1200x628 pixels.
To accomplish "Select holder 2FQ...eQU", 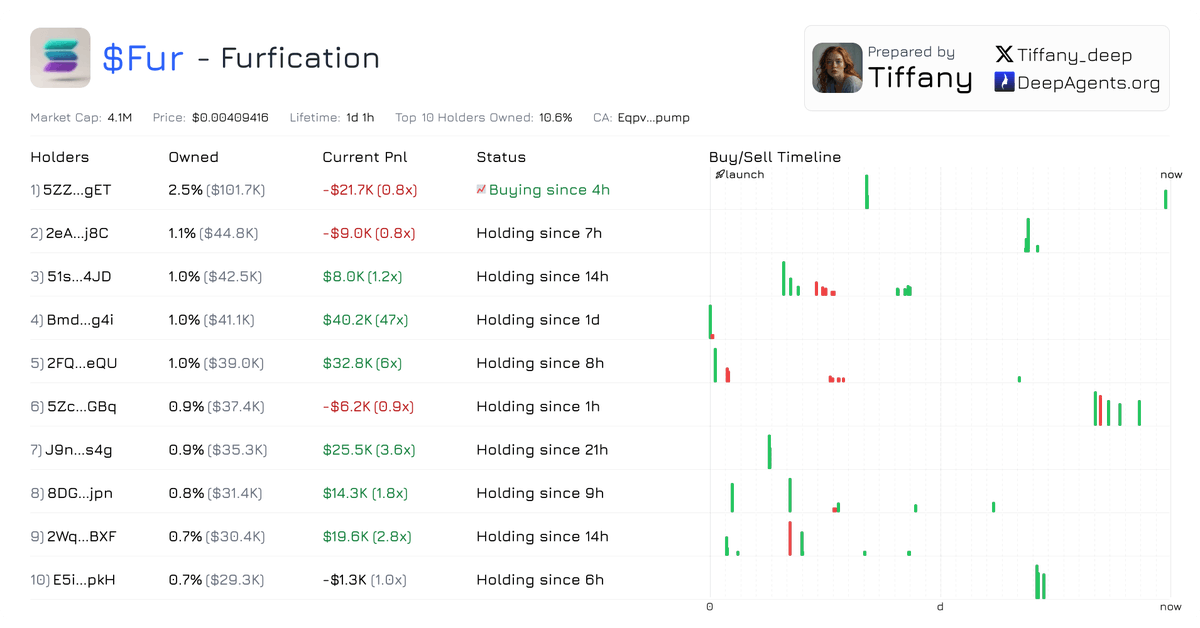I will [x=82, y=363].
